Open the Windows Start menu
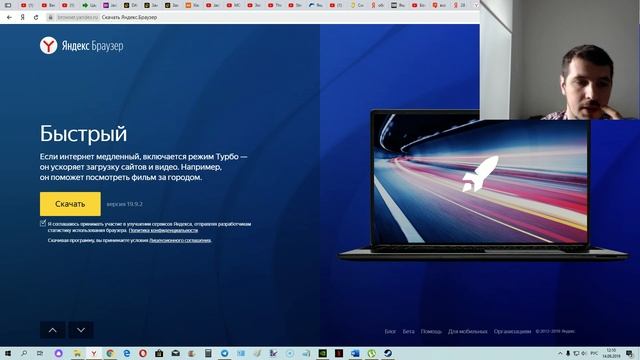The image size is (640, 360). click(x=8, y=353)
